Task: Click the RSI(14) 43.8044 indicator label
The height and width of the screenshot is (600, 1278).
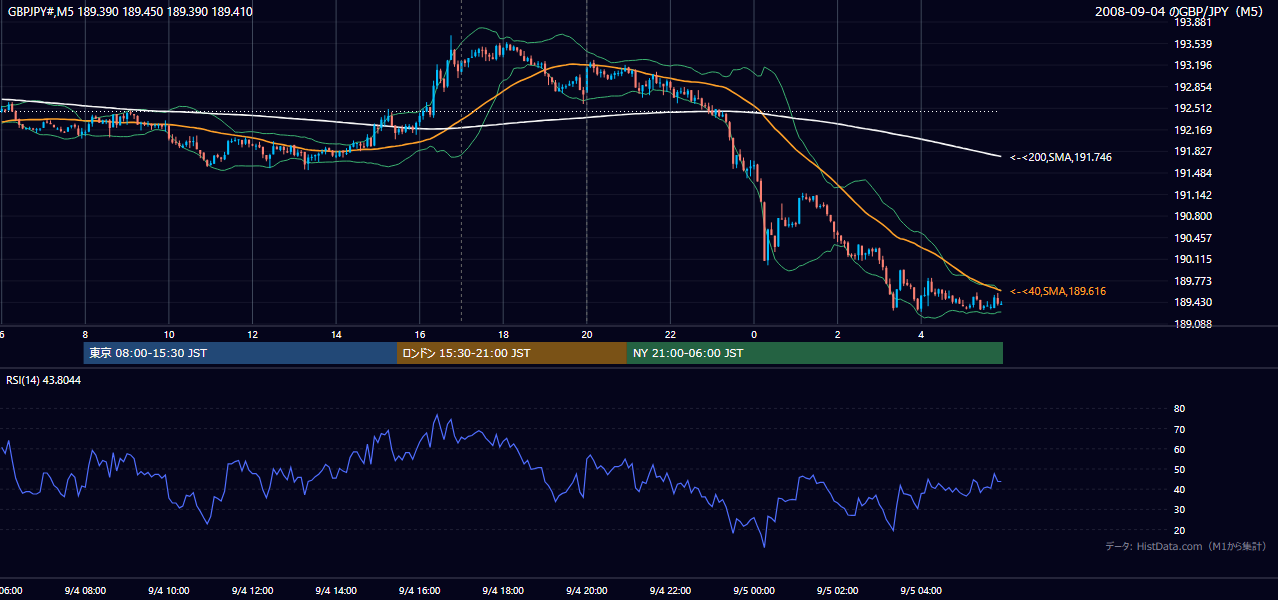Action: tap(44, 380)
